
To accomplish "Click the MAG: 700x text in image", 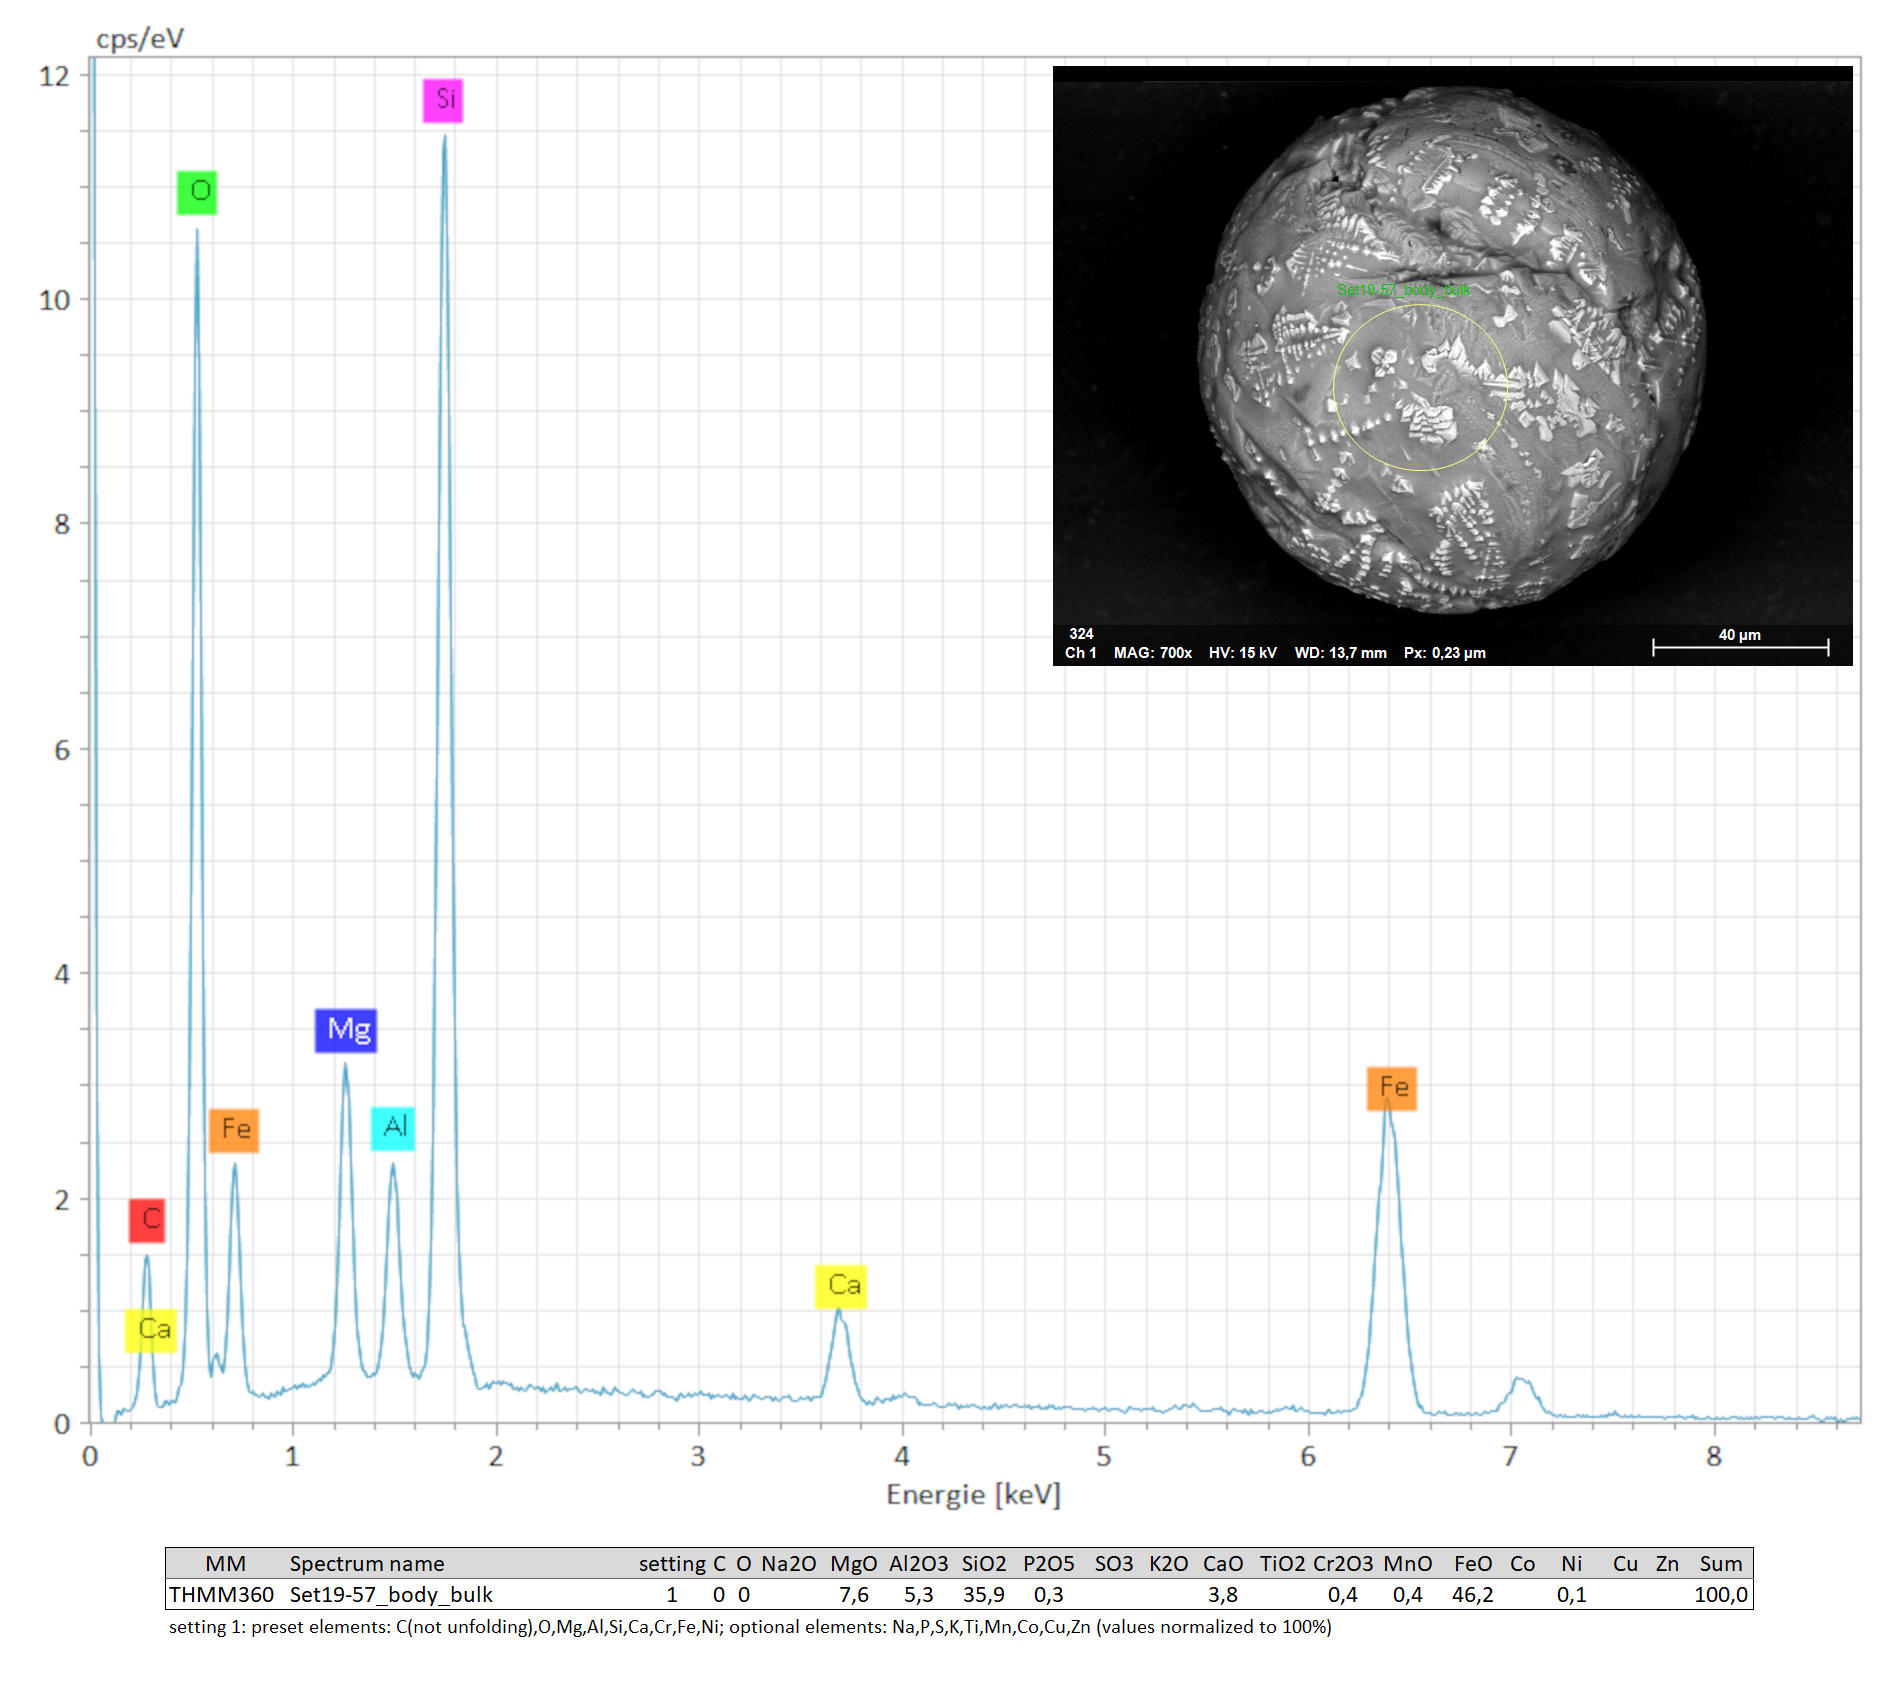I will click(1152, 653).
